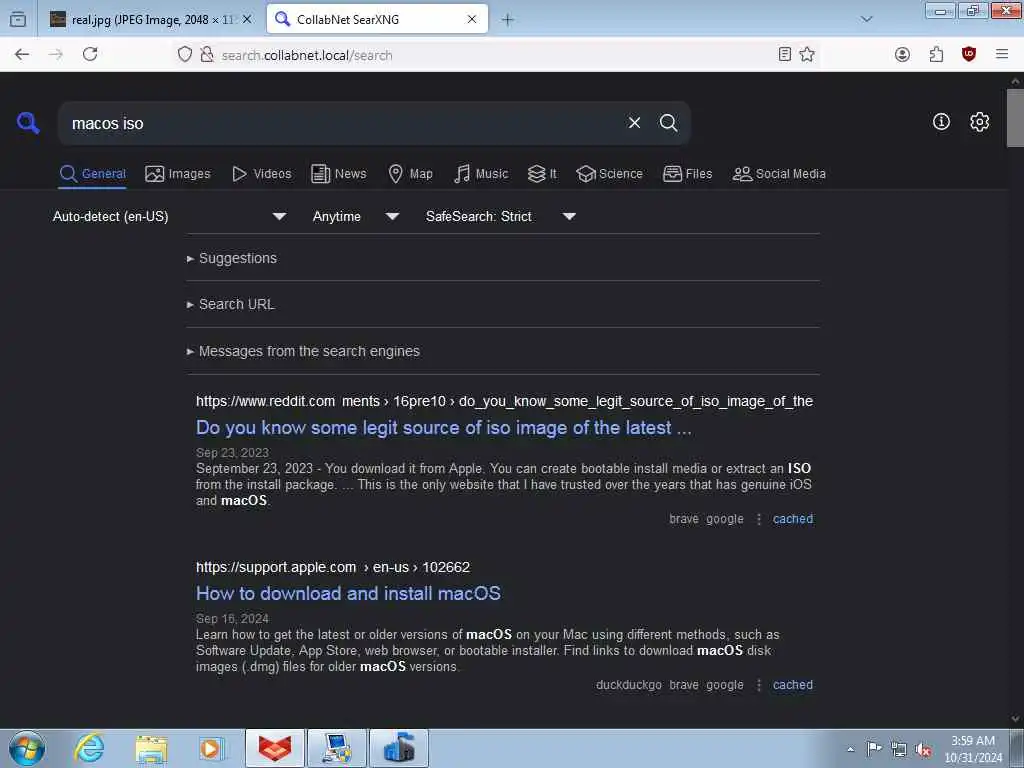Go back with browser back arrow
The width and height of the screenshot is (1024, 768).
22,55
